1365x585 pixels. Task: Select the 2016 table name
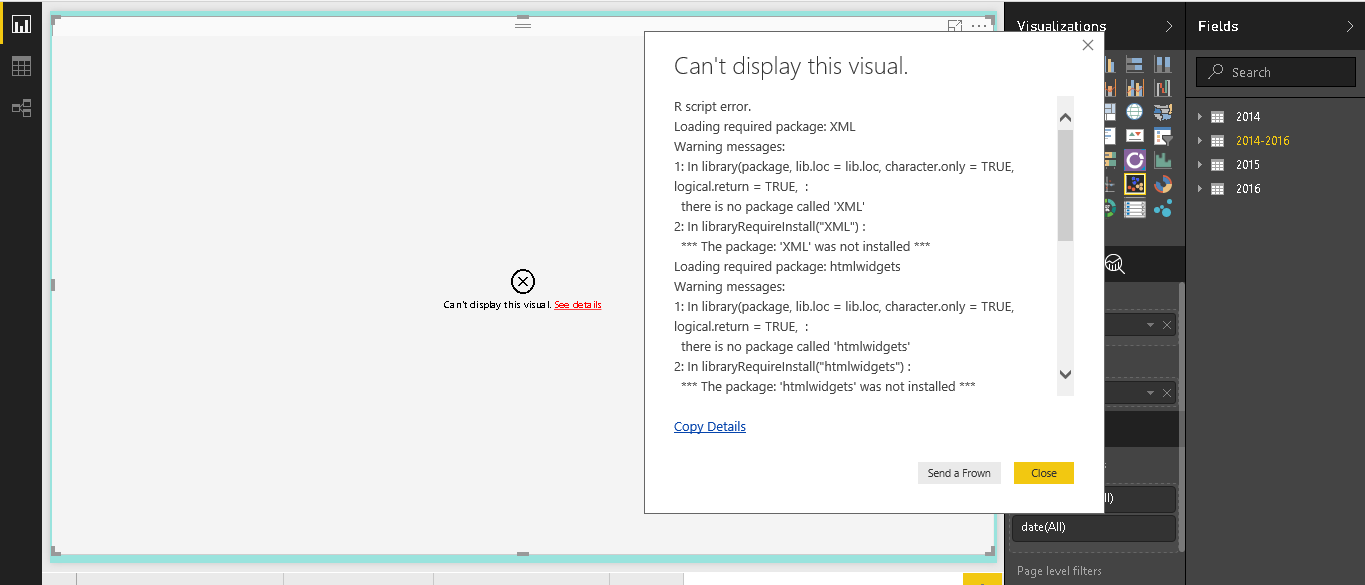coord(1247,189)
